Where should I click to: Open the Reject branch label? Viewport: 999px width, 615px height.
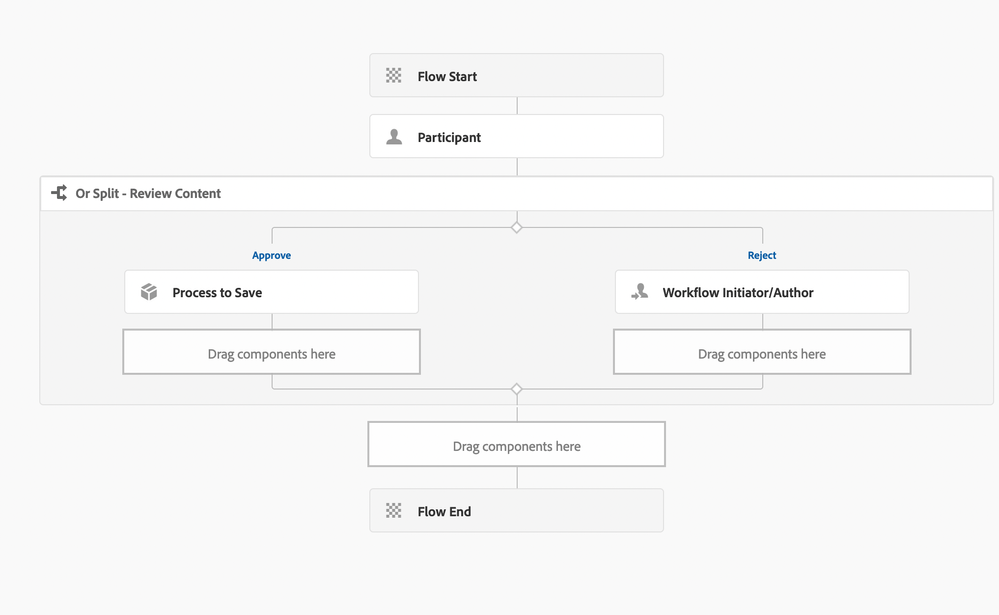pos(762,256)
